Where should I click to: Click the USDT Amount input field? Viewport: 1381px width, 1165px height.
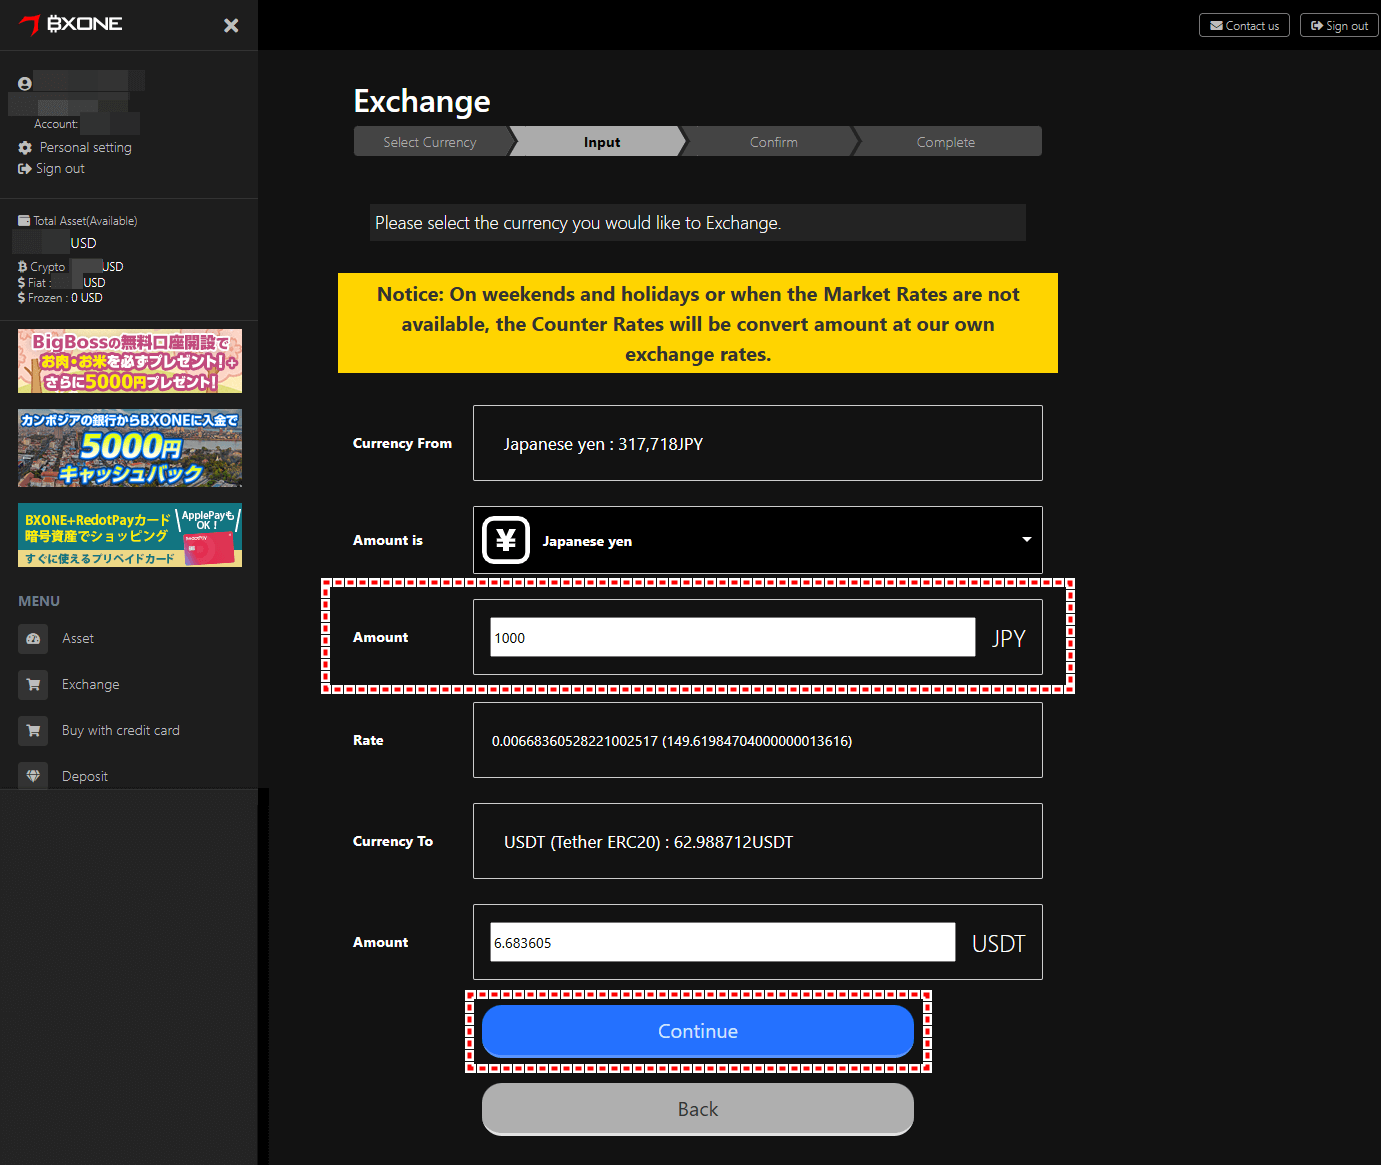point(722,942)
